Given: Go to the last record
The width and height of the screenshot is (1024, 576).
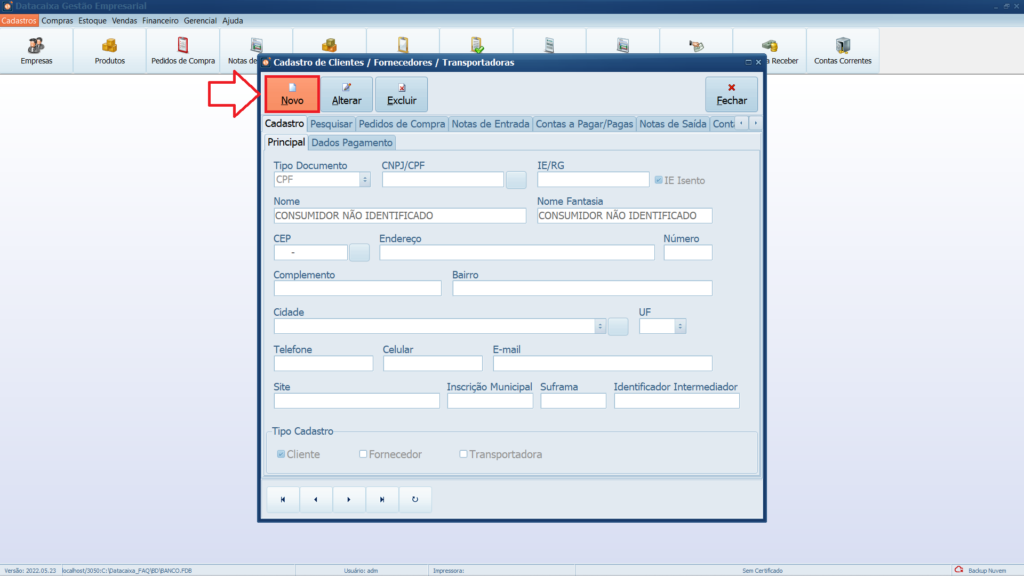Looking at the screenshot, I should pos(382,499).
